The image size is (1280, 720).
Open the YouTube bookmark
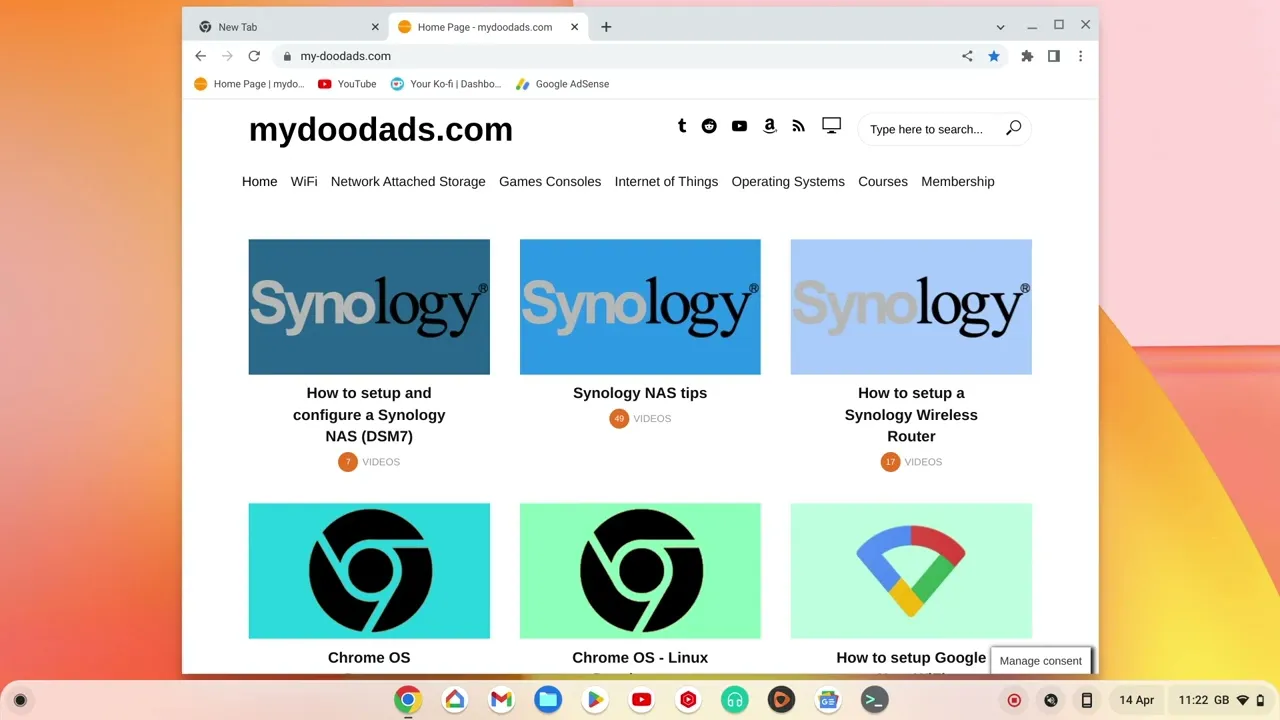pyautogui.click(x=347, y=84)
